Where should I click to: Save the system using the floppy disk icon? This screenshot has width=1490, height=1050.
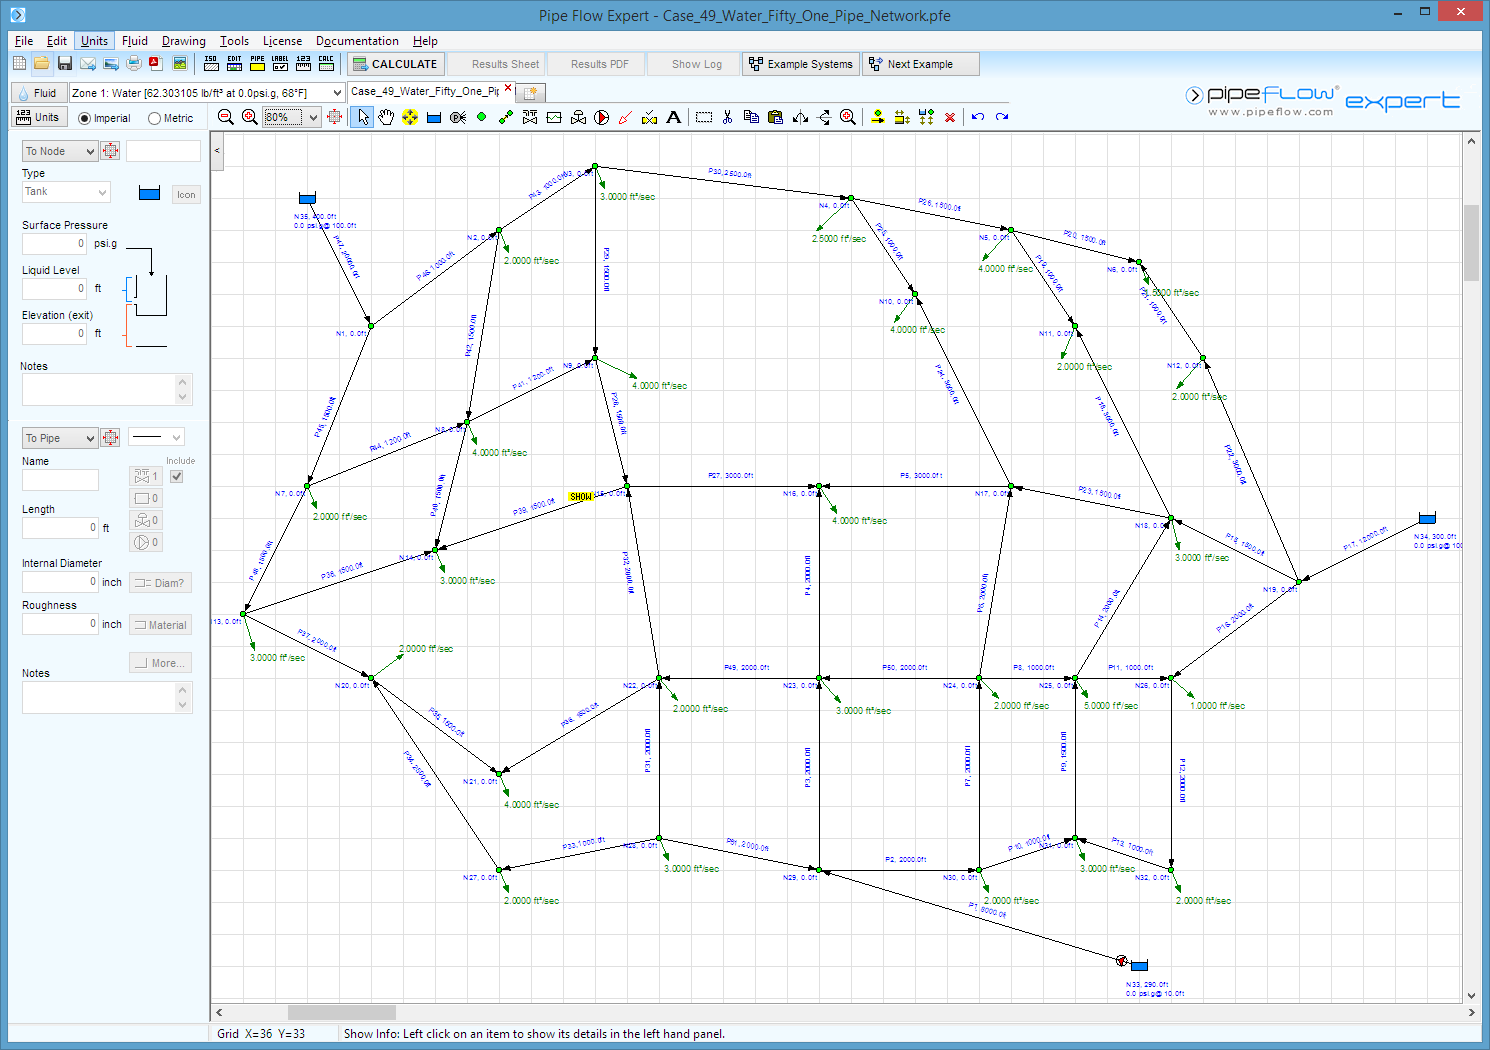[65, 64]
